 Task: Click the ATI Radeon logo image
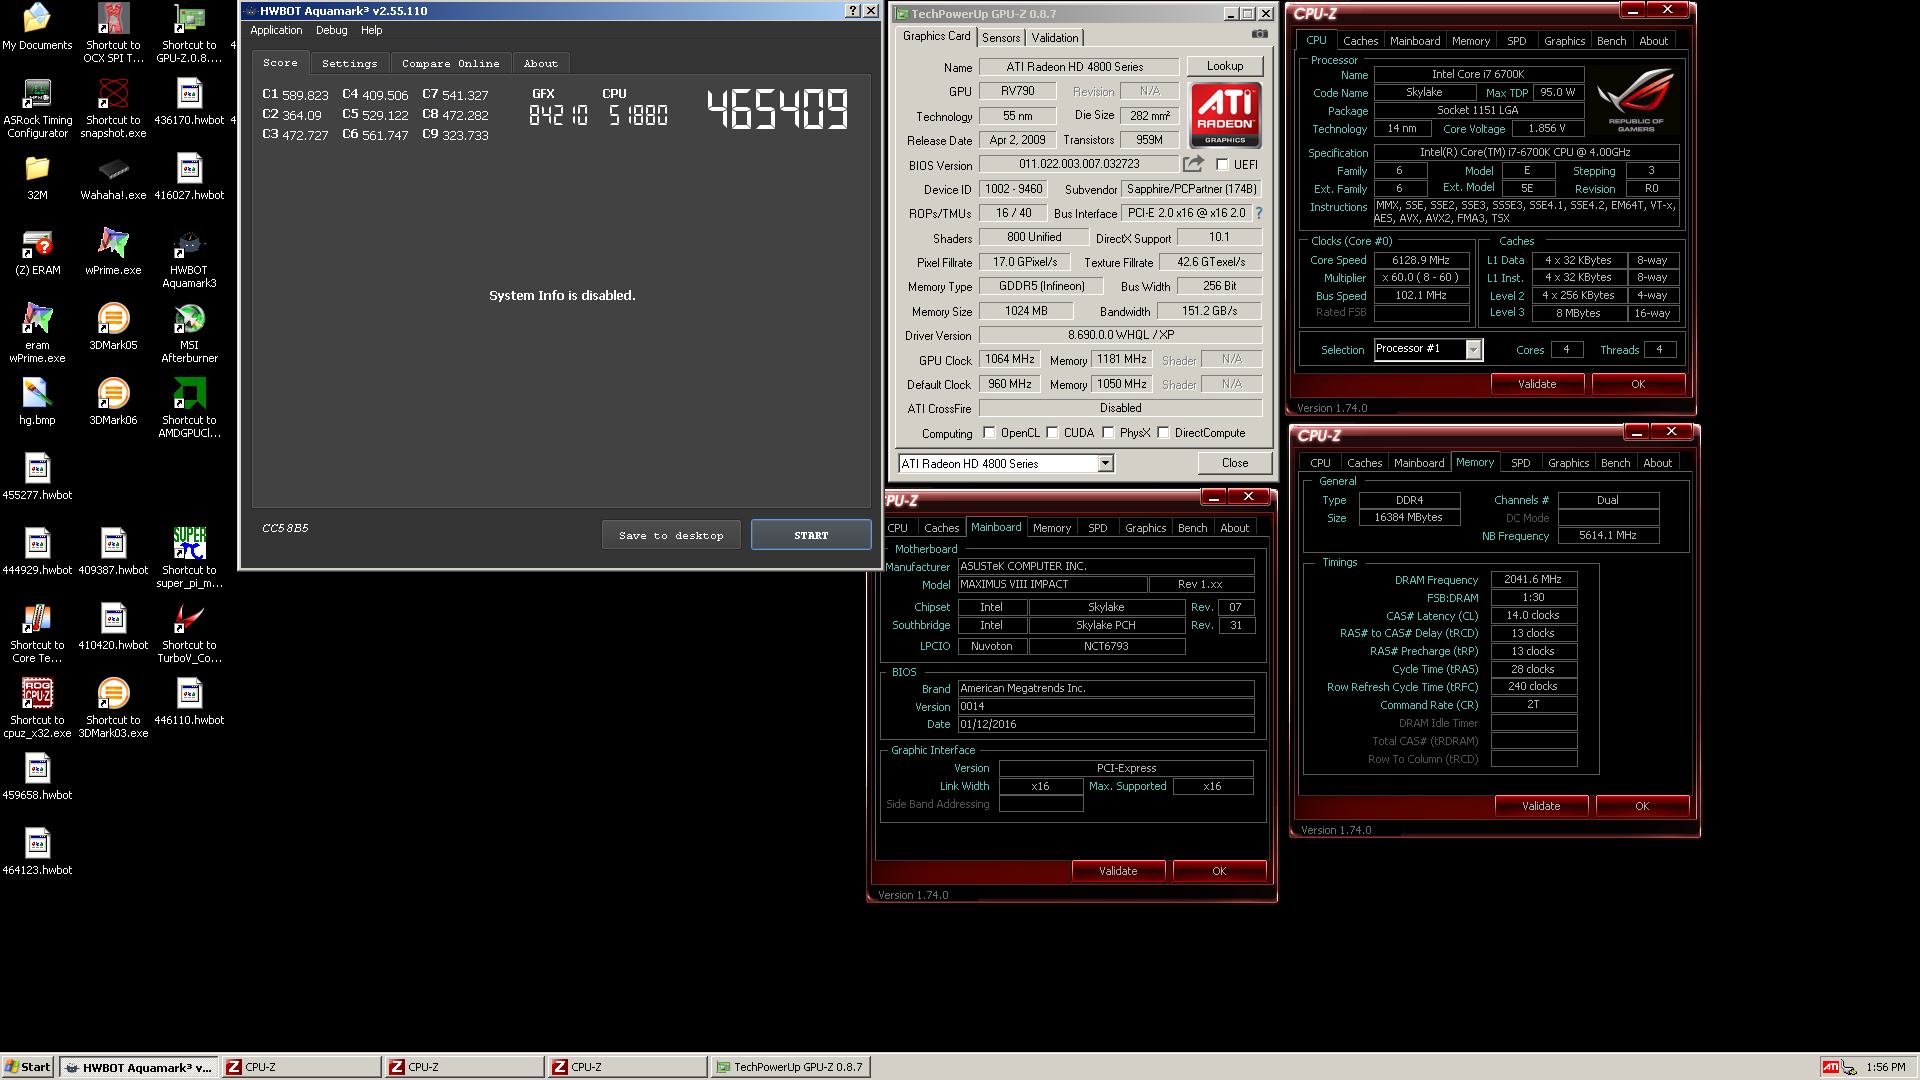1225,115
